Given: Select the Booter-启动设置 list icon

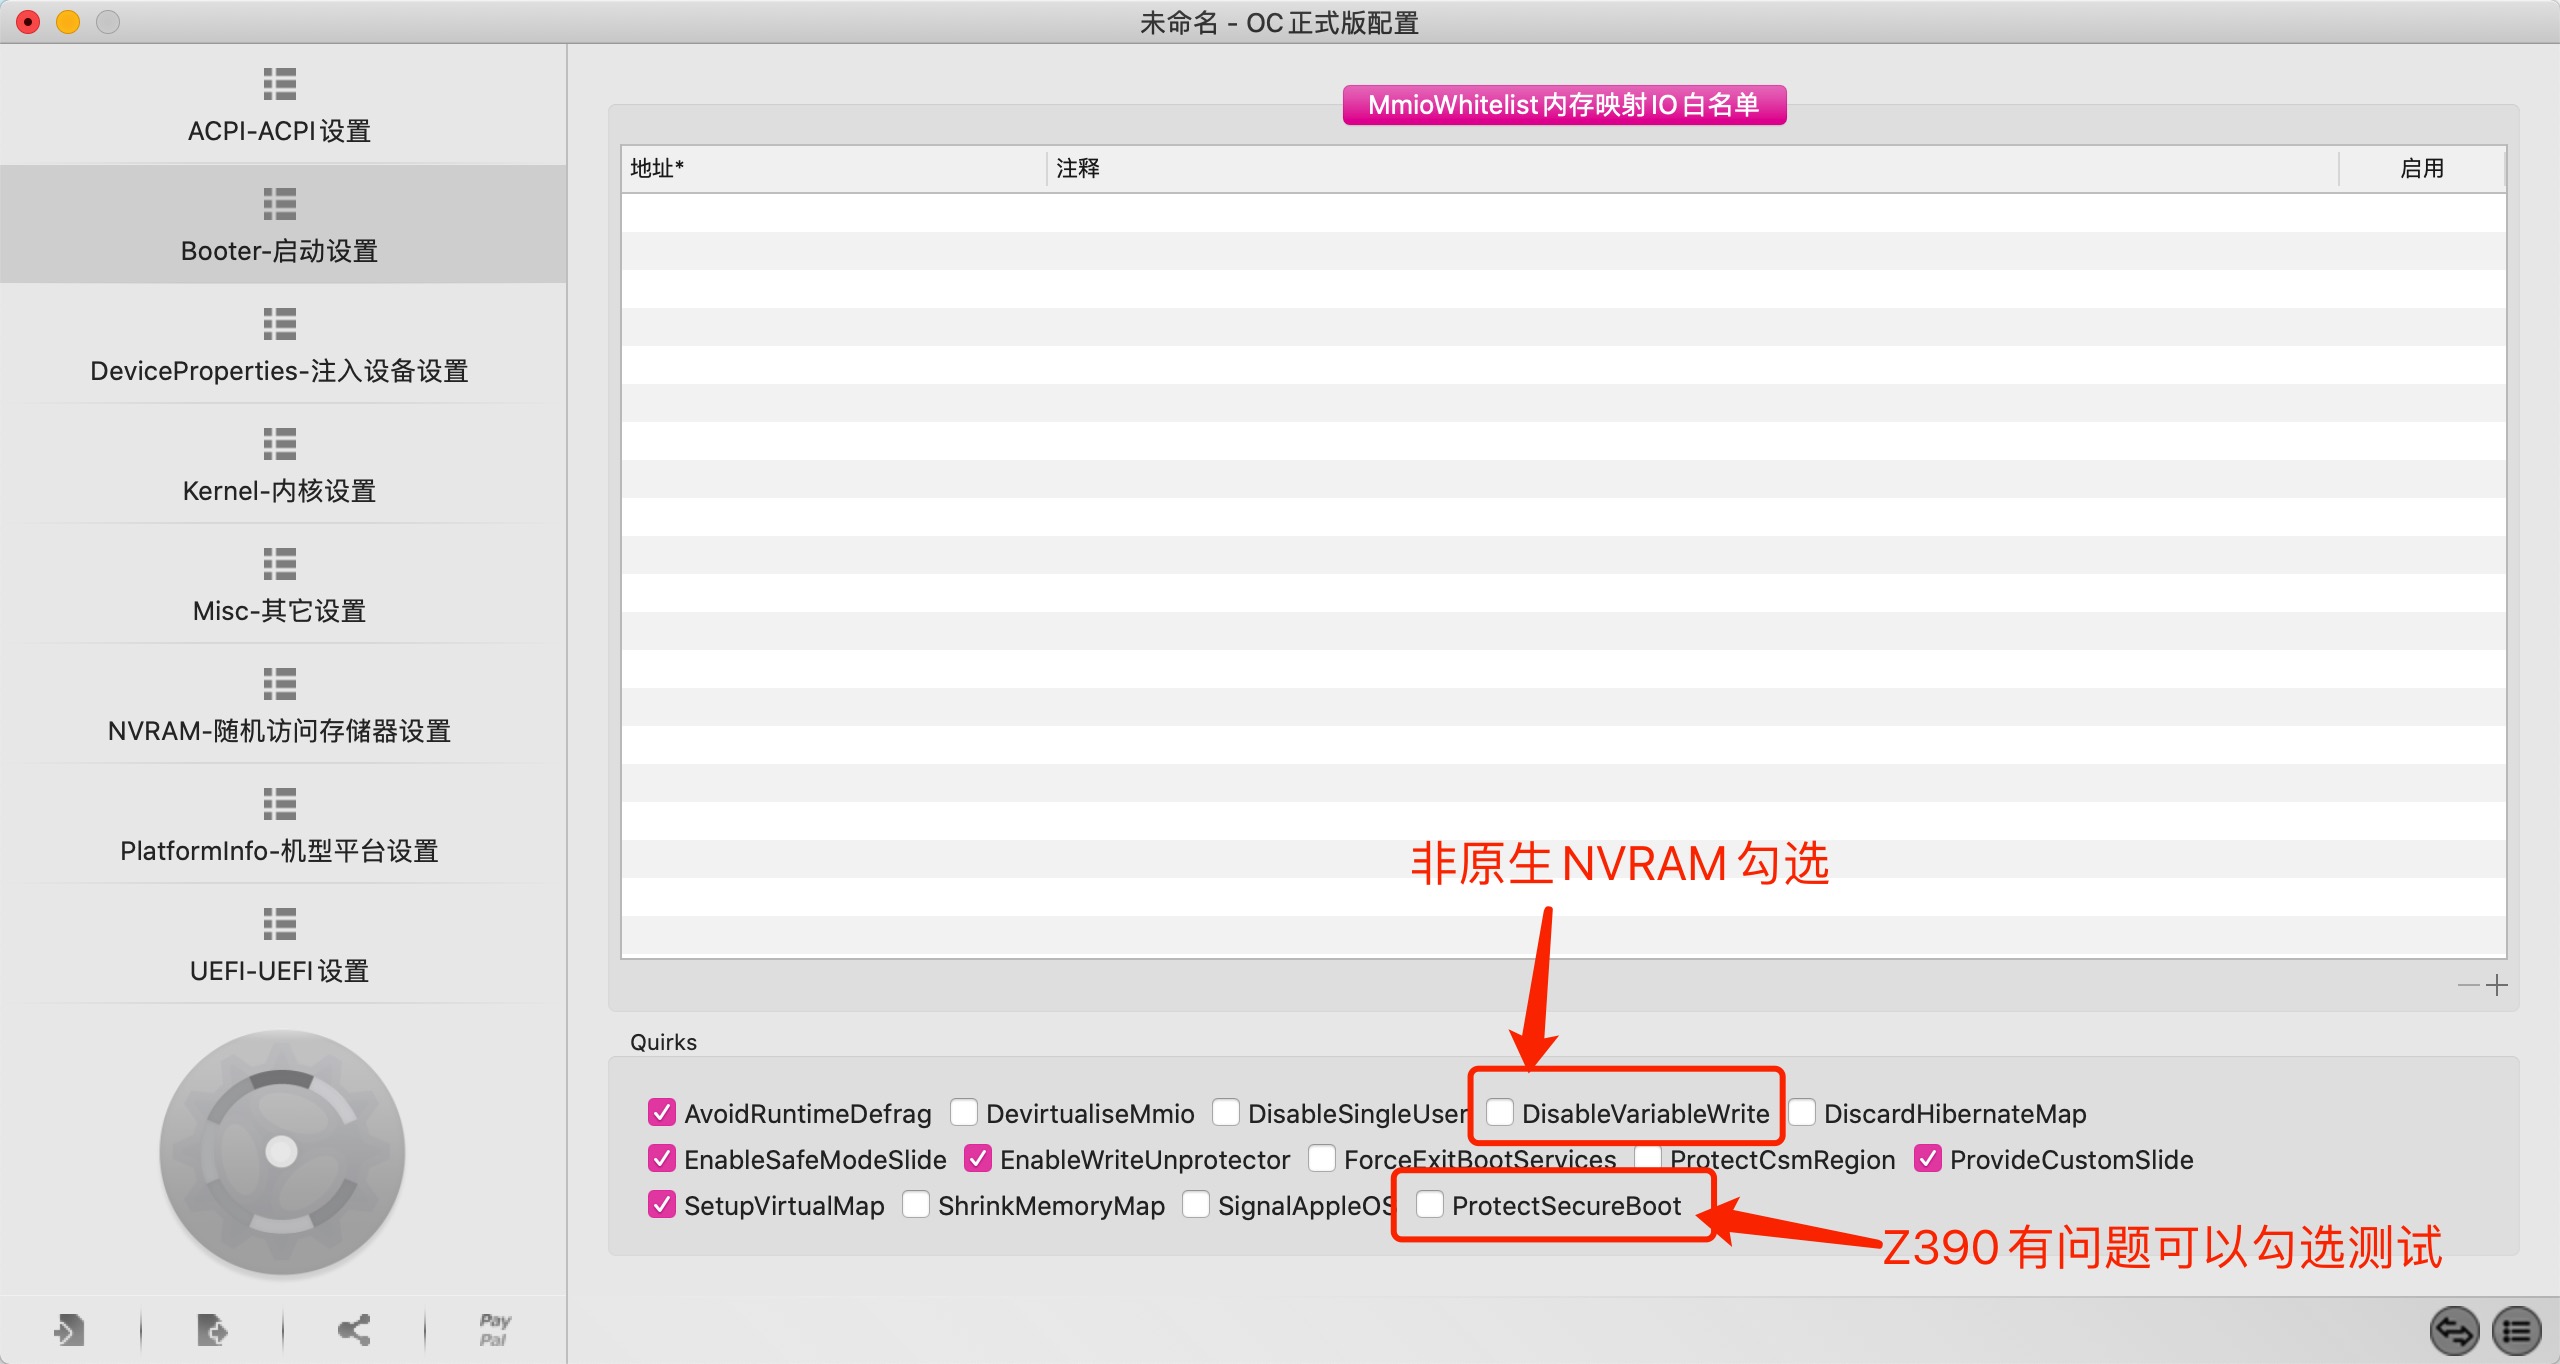Looking at the screenshot, I should coord(280,204).
